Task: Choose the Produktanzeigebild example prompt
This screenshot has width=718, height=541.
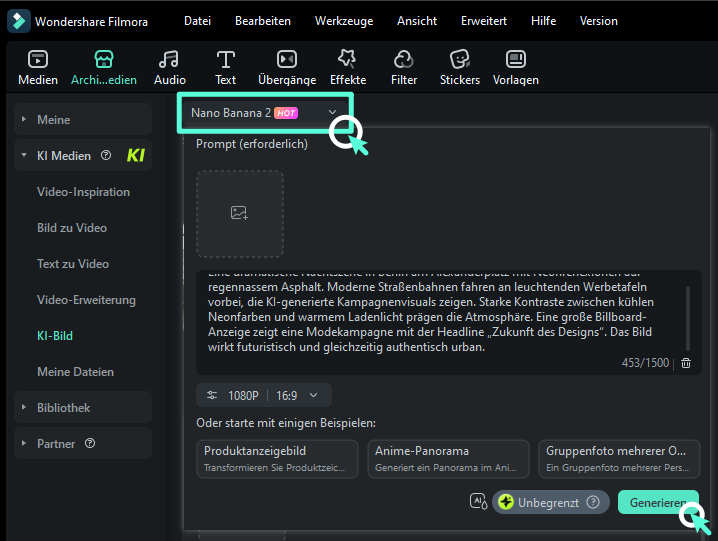Action: [277, 459]
